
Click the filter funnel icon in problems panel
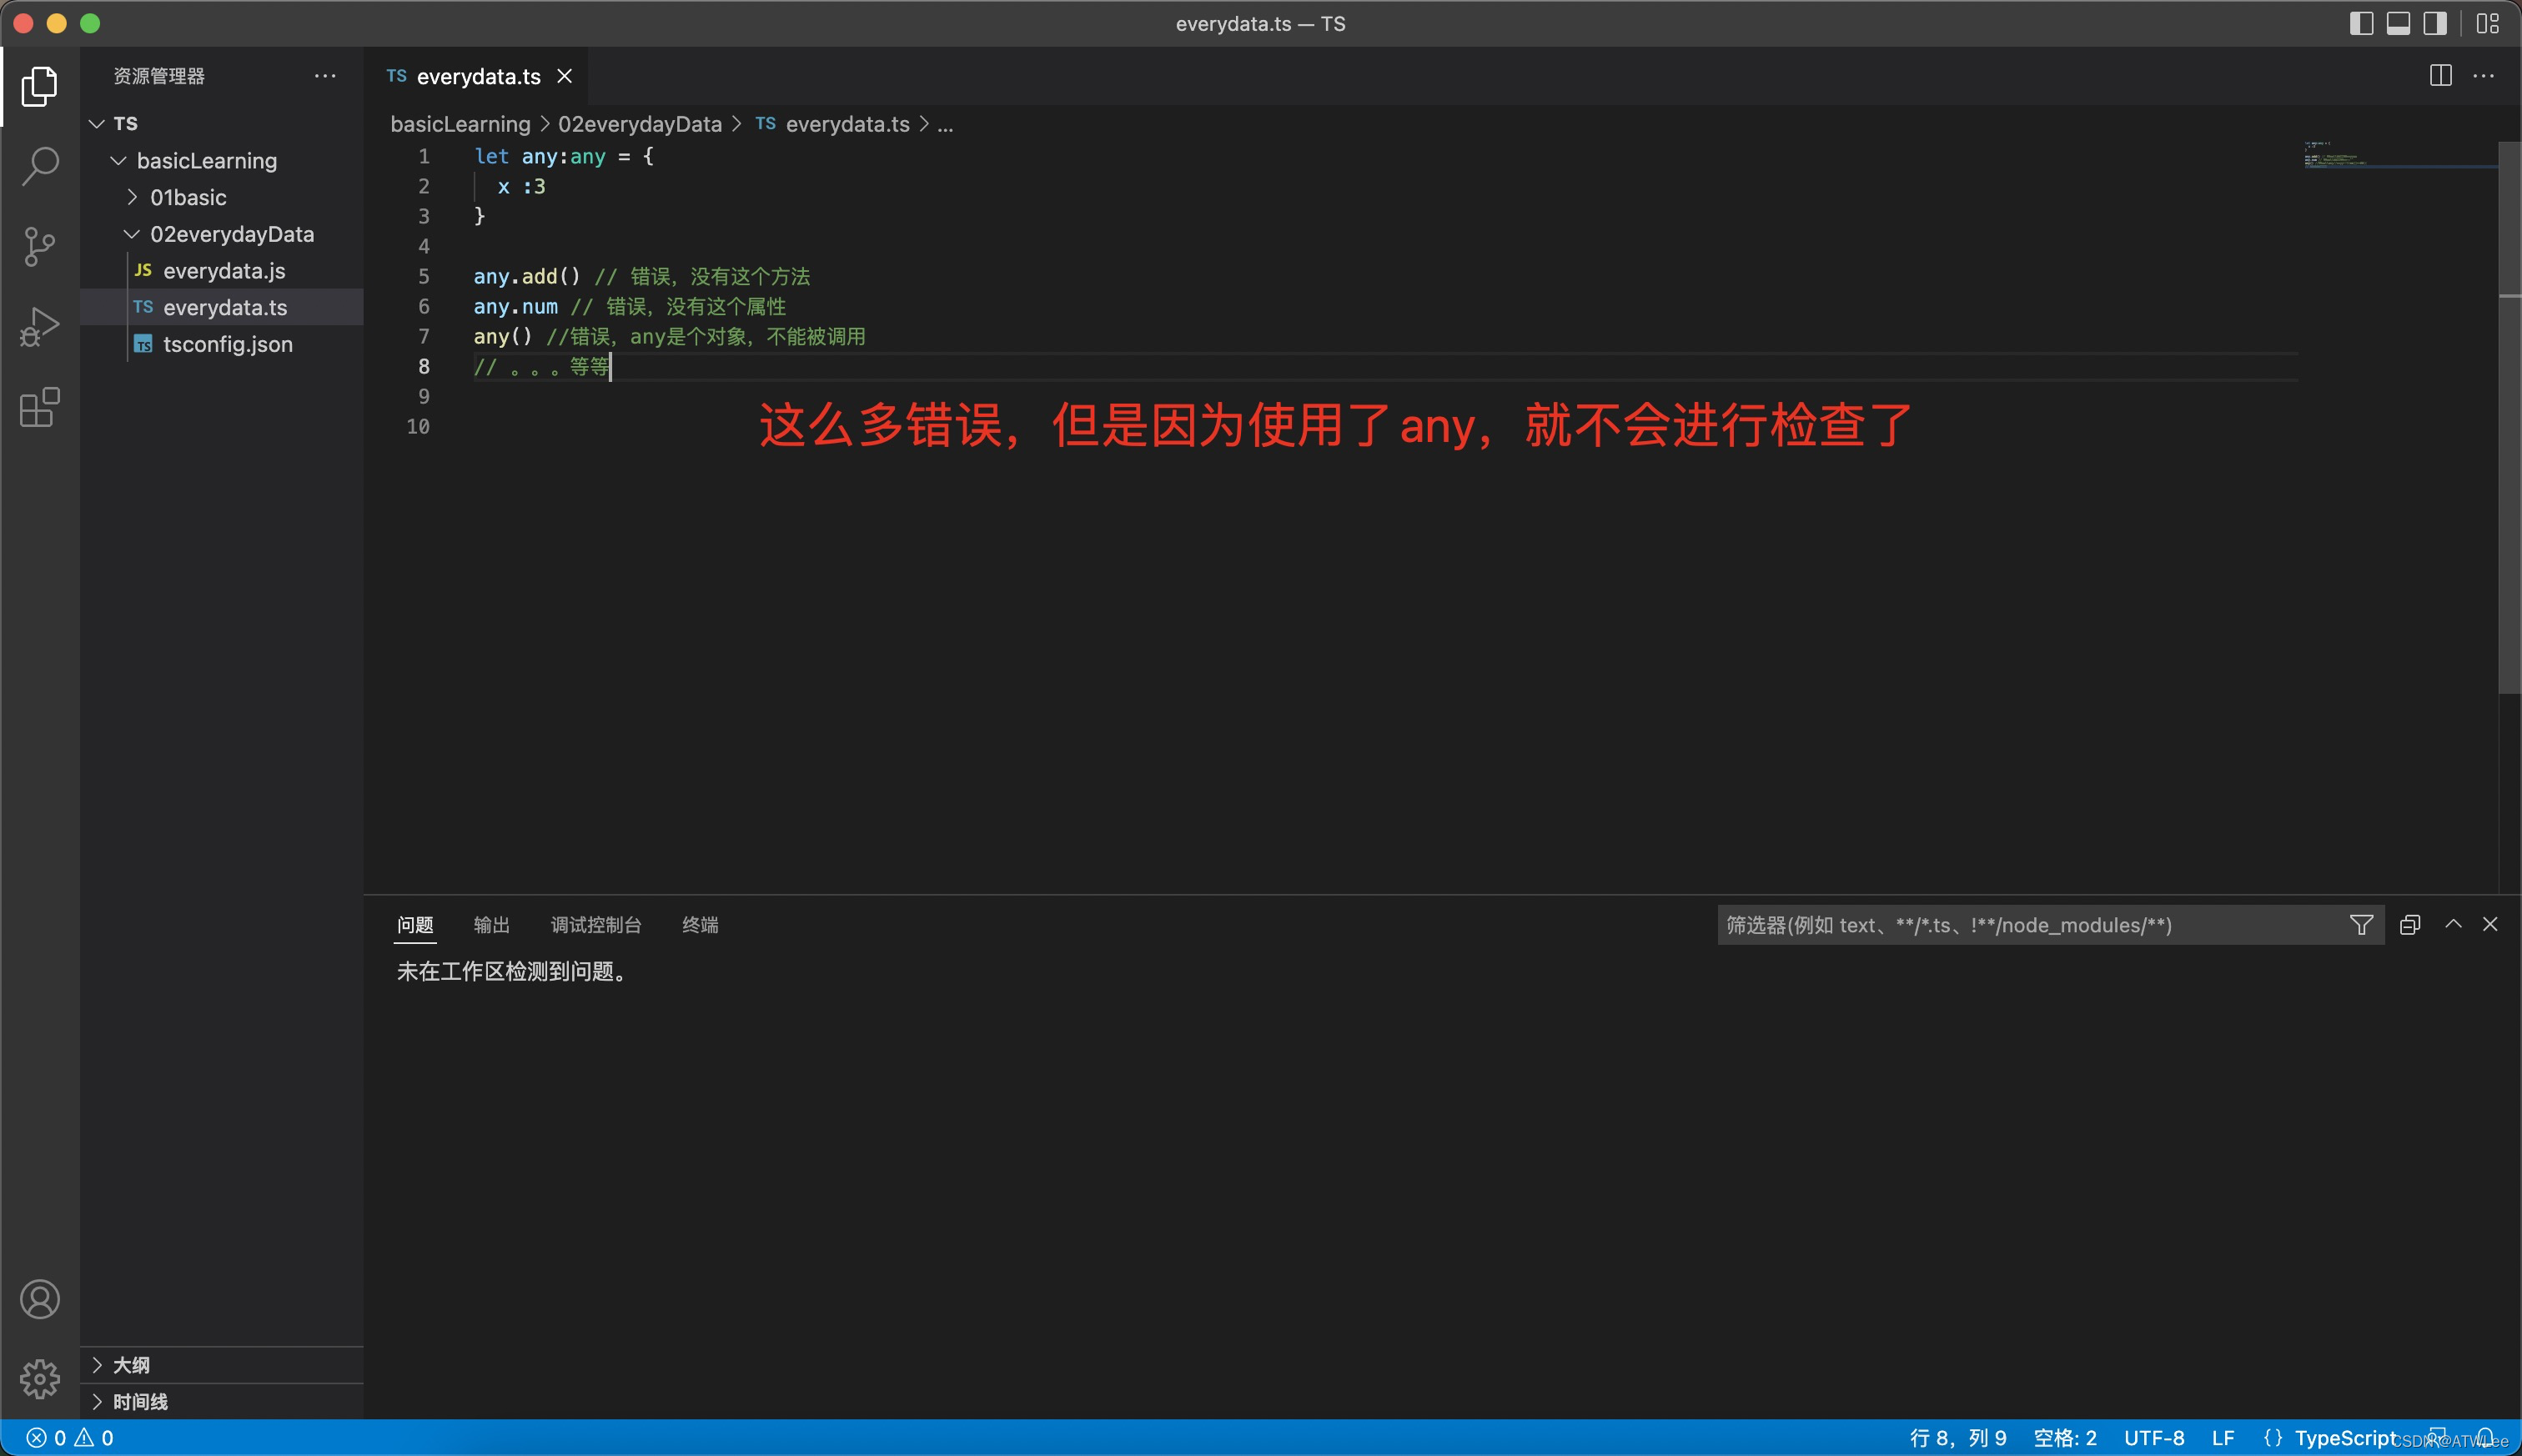click(x=2361, y=925)
